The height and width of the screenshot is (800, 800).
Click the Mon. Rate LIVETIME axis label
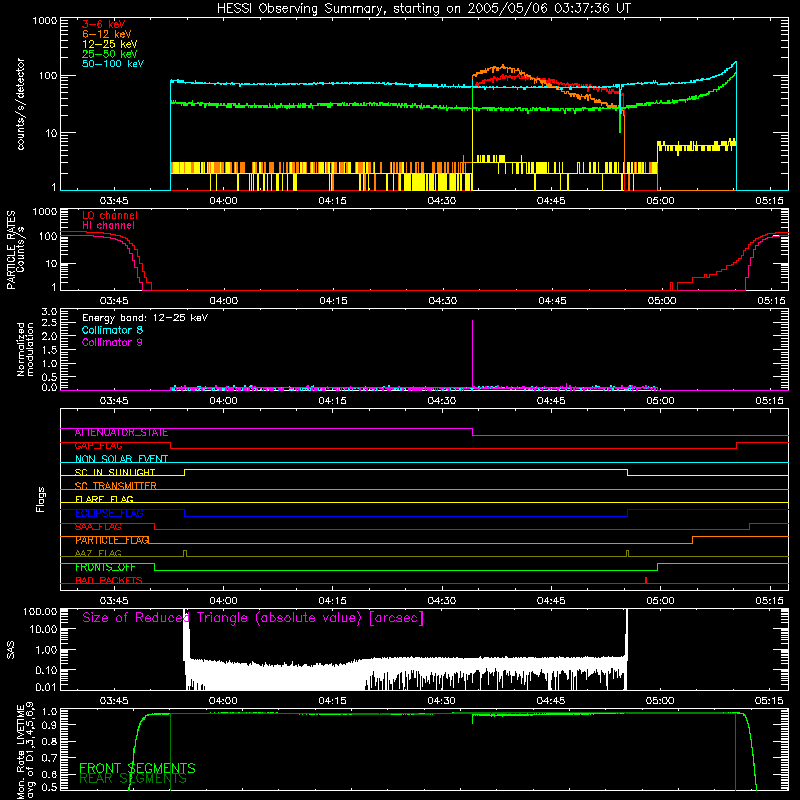pyautogui.click(x=20, y=752)
